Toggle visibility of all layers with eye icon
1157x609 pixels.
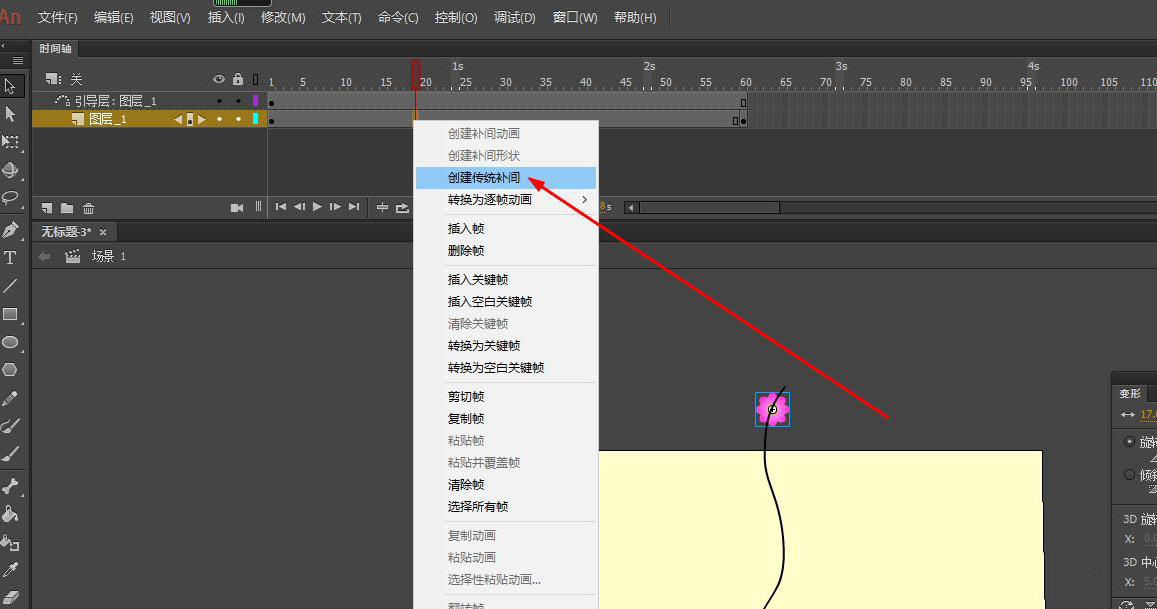(x=219, y=79)
